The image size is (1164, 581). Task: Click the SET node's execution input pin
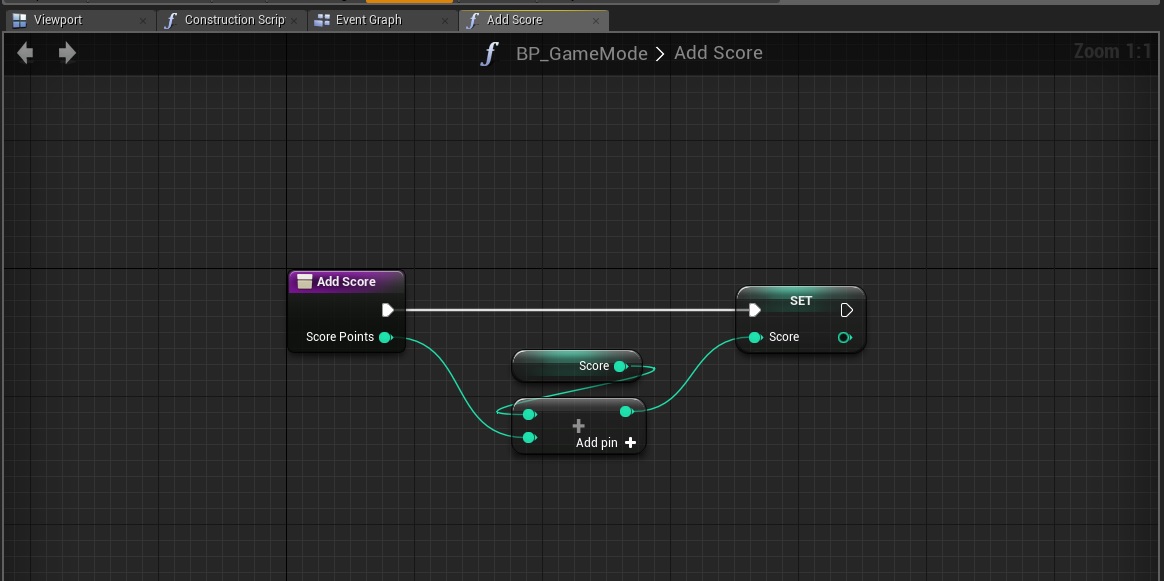coord(755,310)
